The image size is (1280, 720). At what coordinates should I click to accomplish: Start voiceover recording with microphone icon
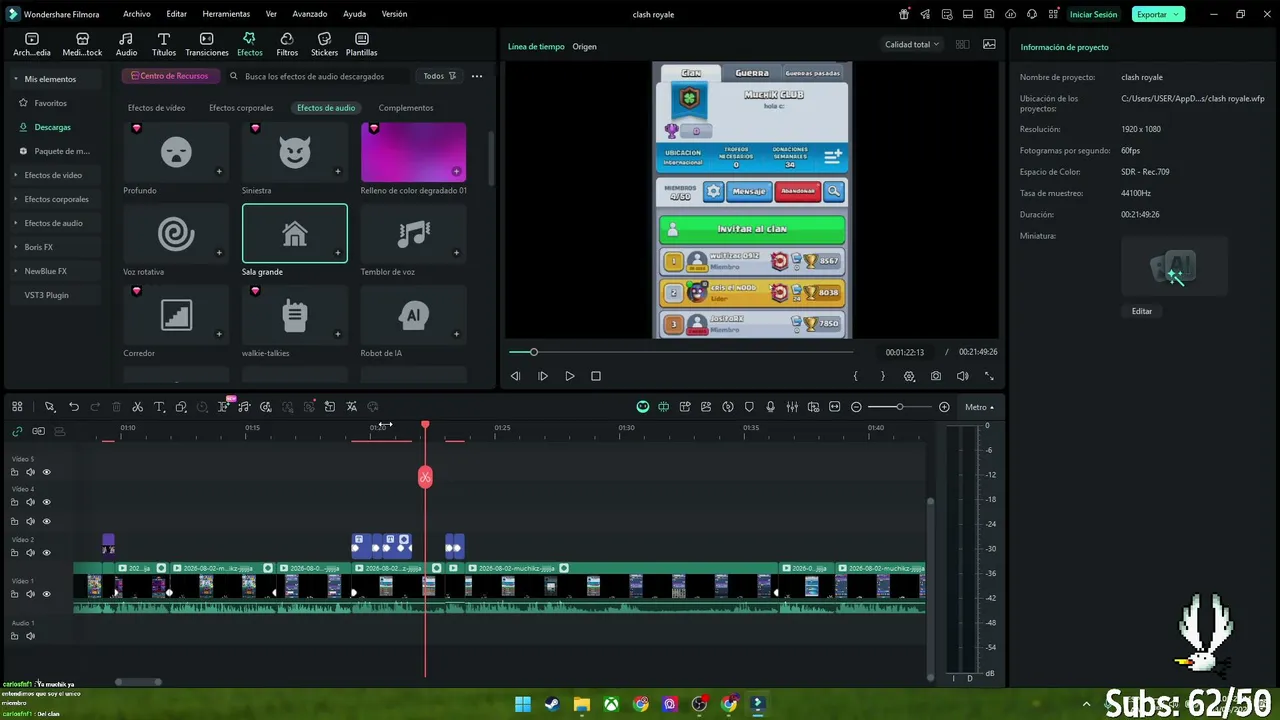(770, 407)
